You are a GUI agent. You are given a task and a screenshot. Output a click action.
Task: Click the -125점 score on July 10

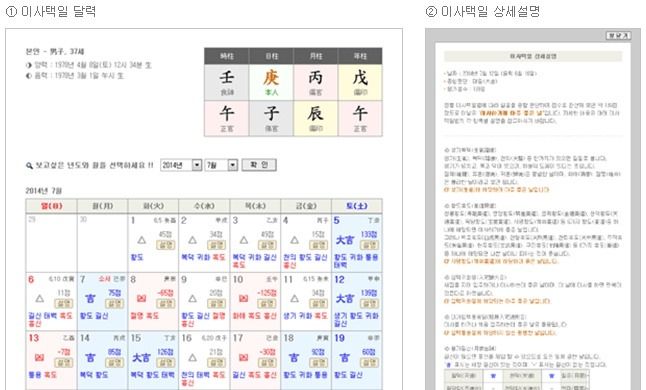[266, 293]
